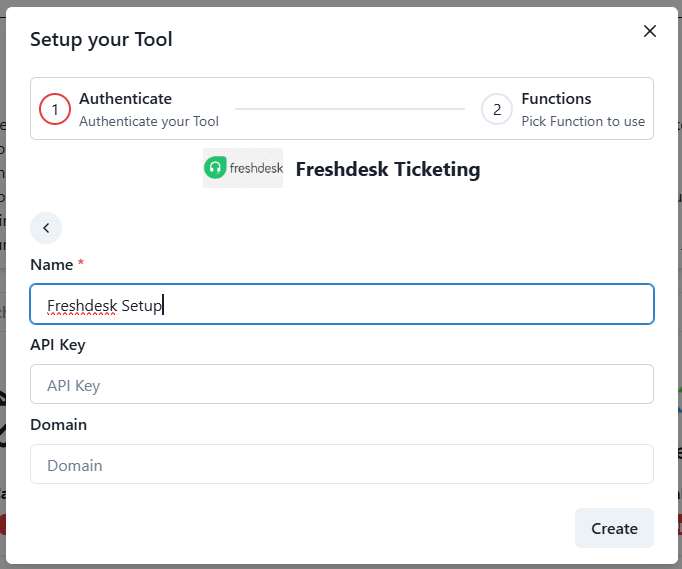
Task: Click the connector line between the steps
Action: coord(350,109)
